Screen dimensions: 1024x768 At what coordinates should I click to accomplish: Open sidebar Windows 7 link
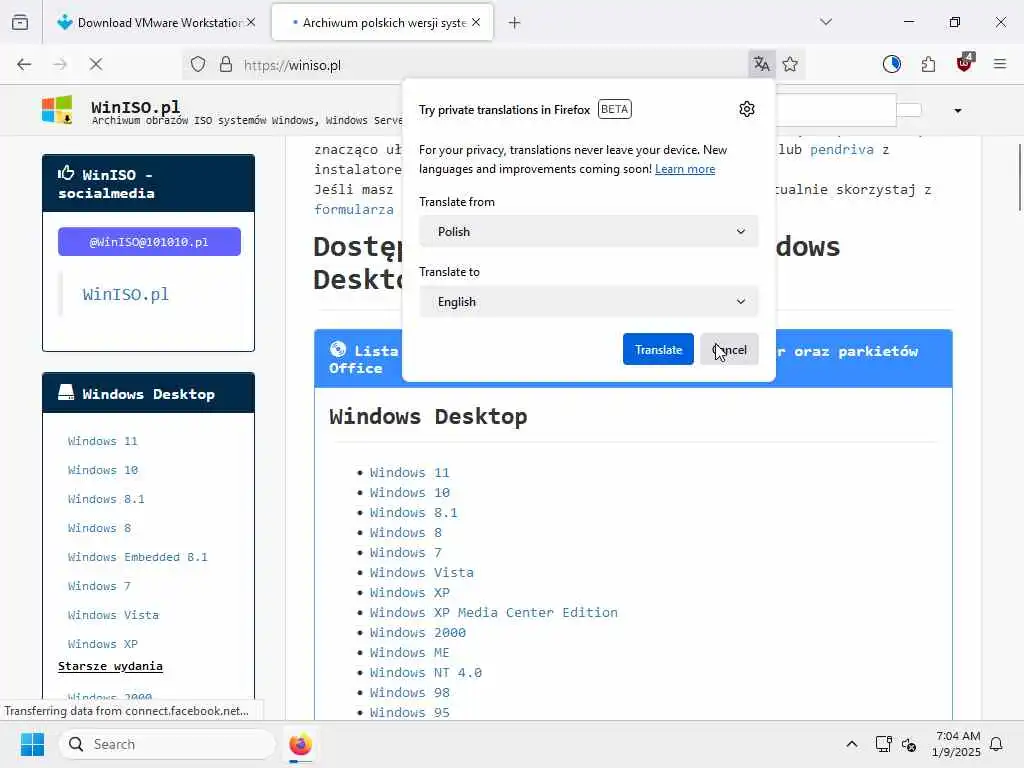99,586
